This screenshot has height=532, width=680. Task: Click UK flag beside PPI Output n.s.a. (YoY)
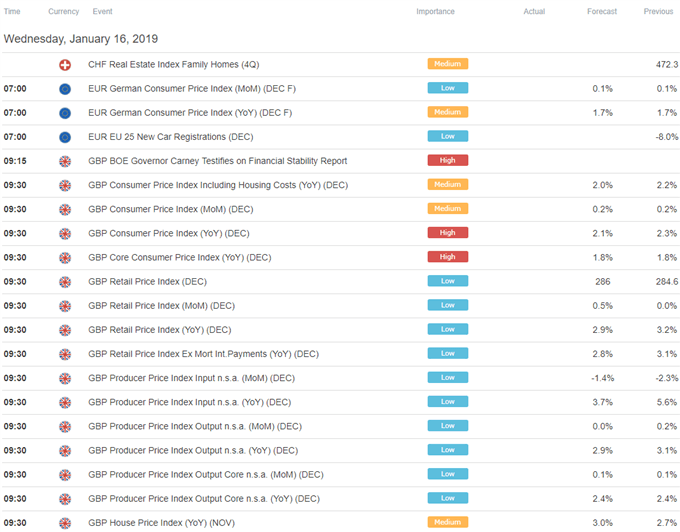tap(65, 451)
